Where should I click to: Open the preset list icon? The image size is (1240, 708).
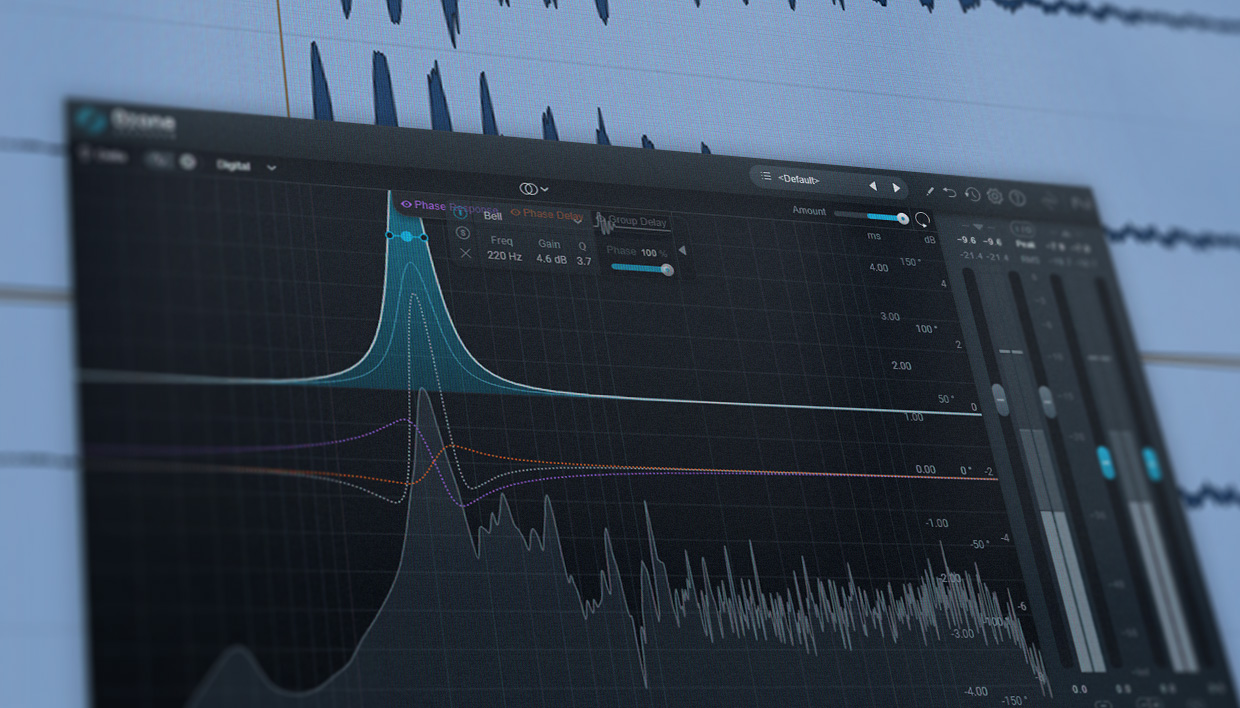766,177
